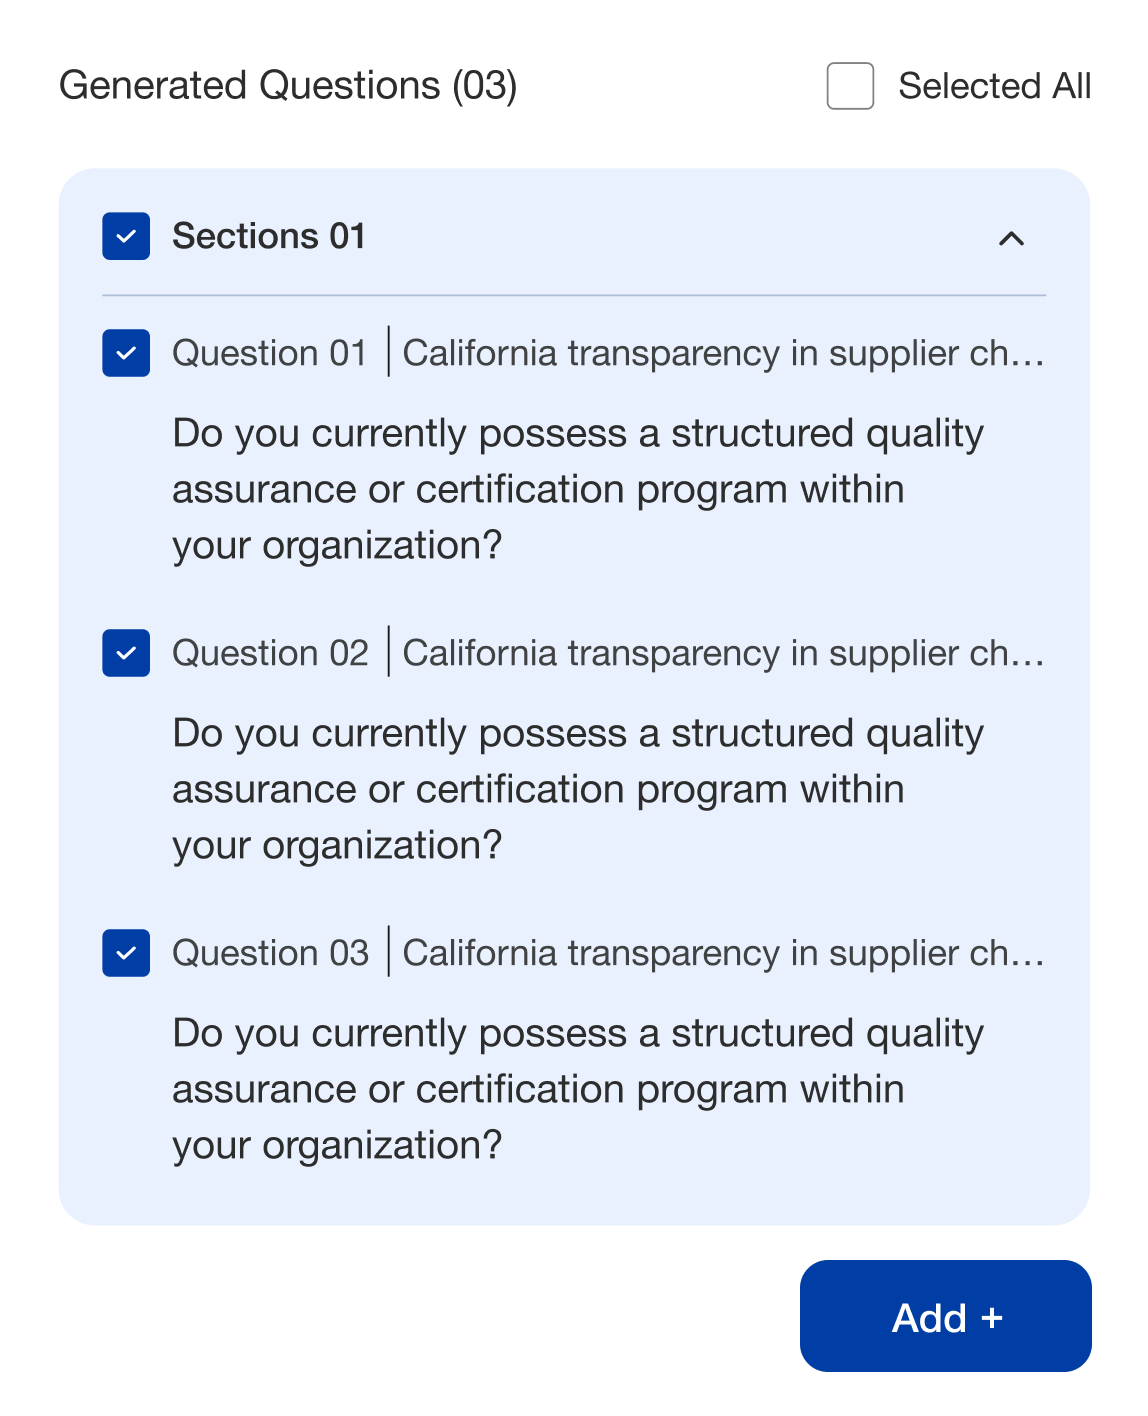1148x1416 pixels.
Task: Click the divider line below Sections 01
Action: pyautogui.click(x=574, y=295)
